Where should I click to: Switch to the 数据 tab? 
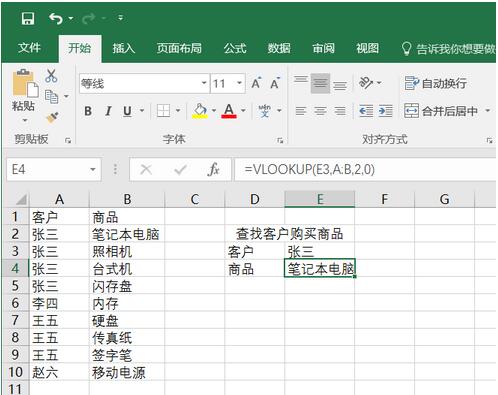(x=279, y=48)
